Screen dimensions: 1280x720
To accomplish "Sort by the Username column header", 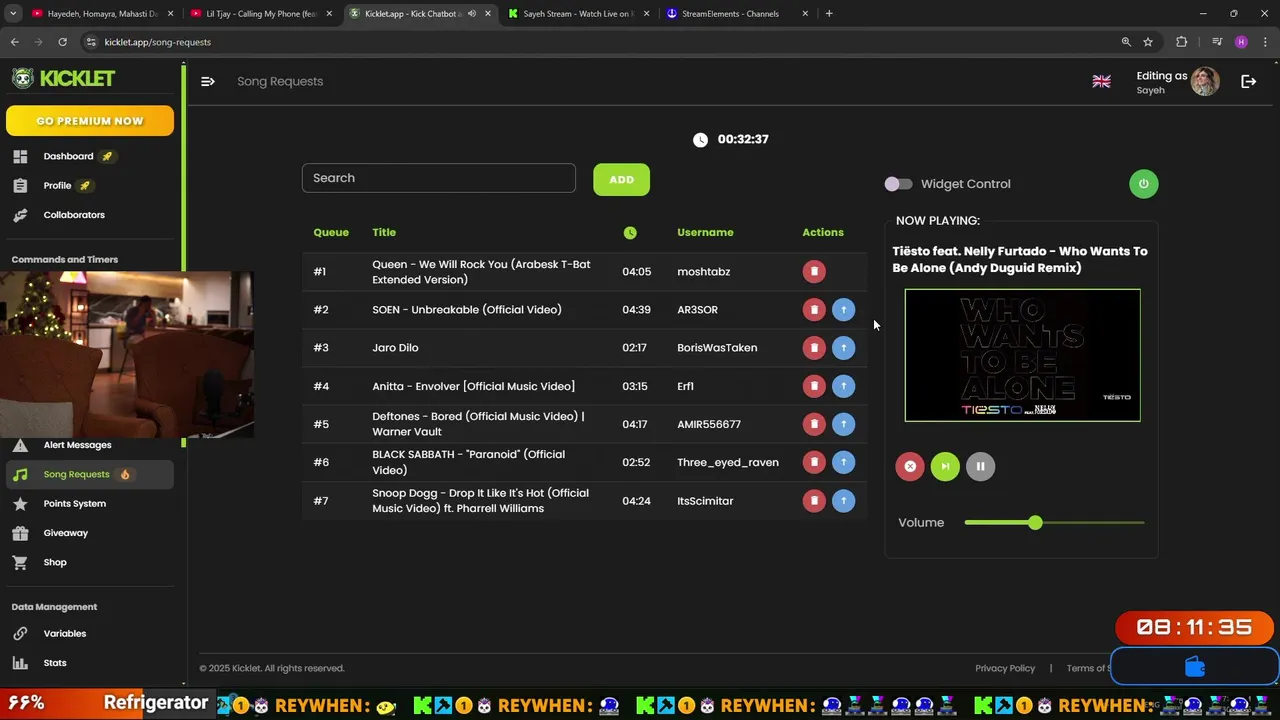I will coord(705,232).
